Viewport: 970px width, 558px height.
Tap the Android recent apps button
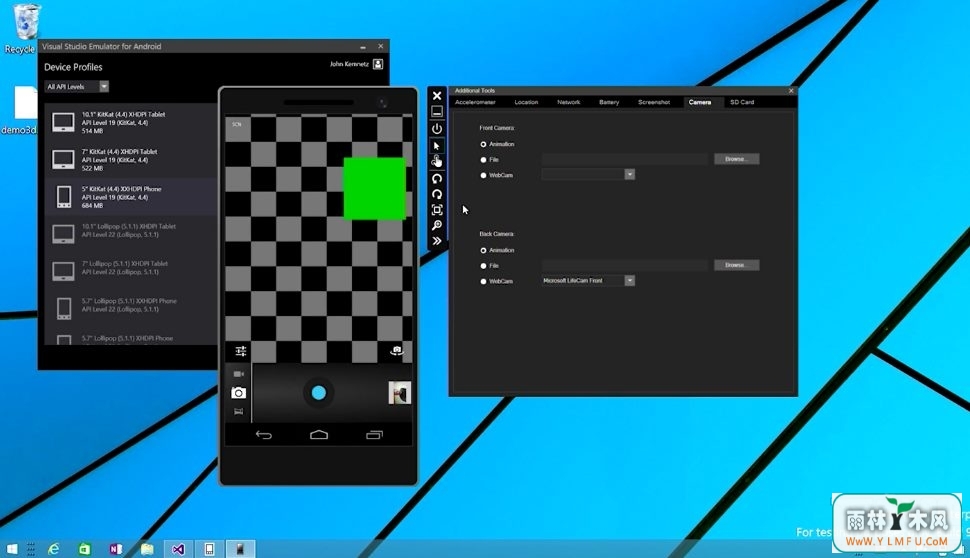pos(374,435)
